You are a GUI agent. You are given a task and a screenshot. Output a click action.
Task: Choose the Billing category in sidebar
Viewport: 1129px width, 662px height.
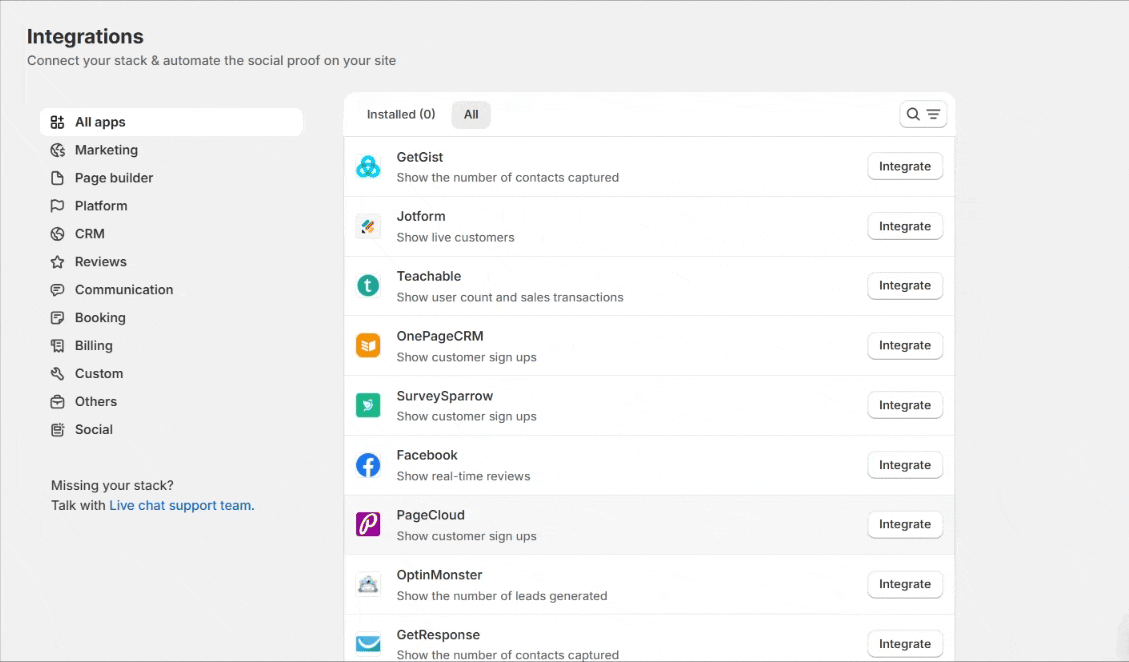pos(93,346)
